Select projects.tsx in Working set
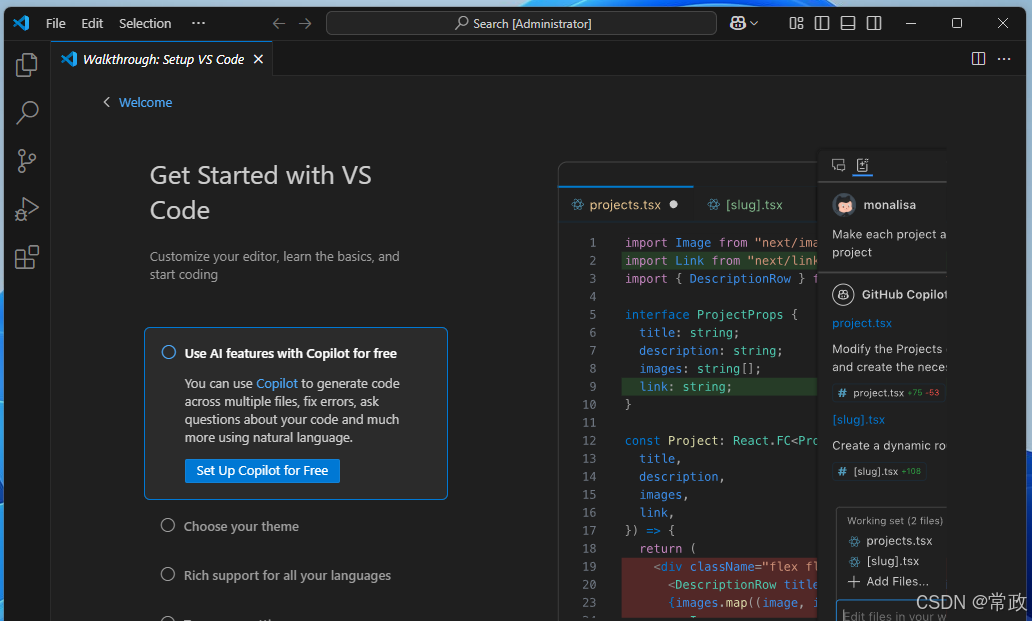Viewport: 1032px width, 621px height. 891,541
